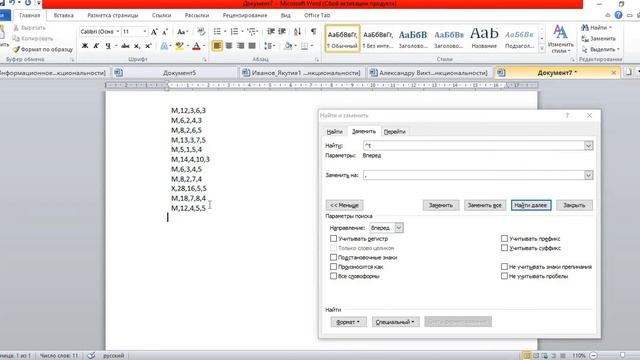Check Учитывать суффикс option
This screenshot has height=360, width=640.
[x=504, y=248]
